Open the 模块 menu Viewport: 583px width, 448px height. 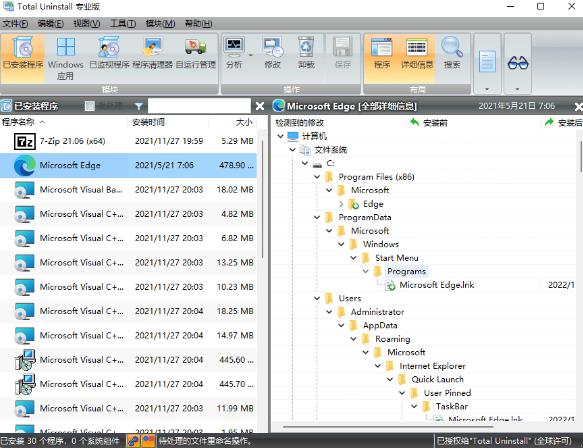coord(160,24)
